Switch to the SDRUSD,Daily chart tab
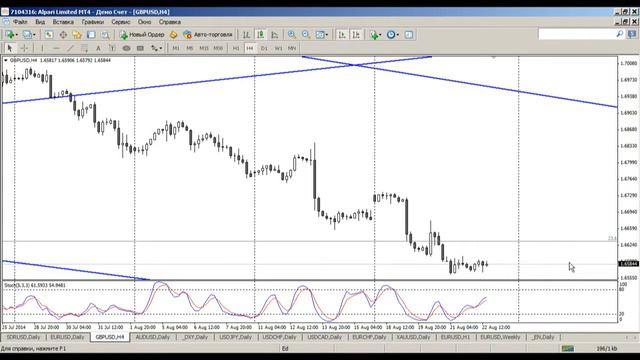 [24, 337]
